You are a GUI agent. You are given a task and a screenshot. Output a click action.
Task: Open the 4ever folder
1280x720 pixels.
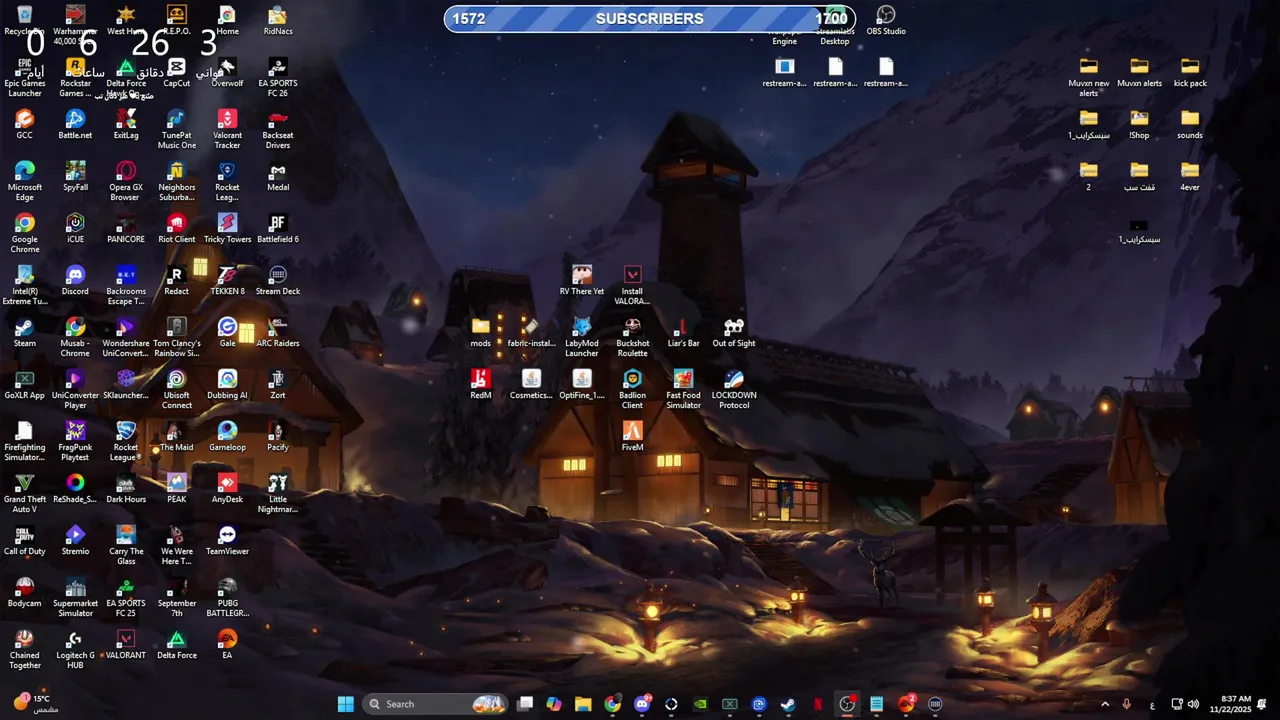tap(1190, 176)
